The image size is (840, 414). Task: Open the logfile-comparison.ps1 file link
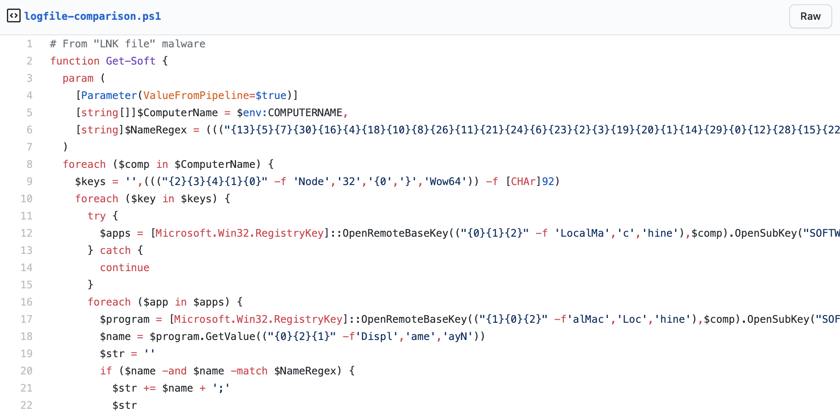click(92, 16)
